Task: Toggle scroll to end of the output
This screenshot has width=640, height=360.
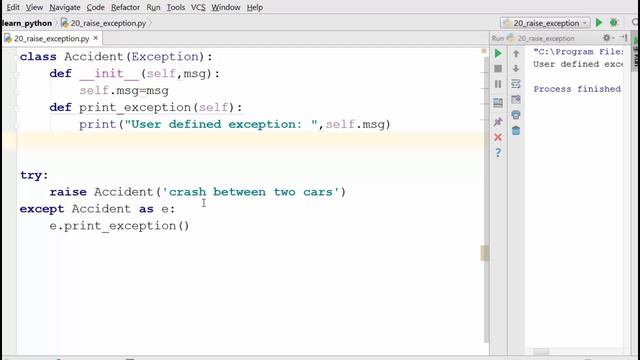Action: [516, 100]
